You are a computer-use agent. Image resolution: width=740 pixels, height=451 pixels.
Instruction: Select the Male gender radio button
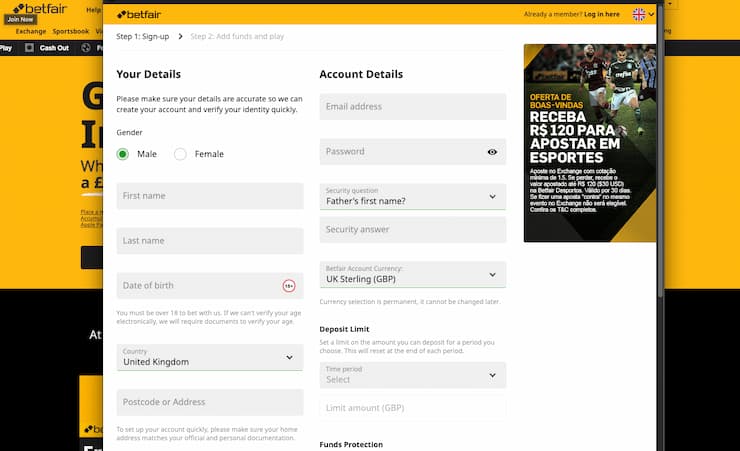[123, 154]
